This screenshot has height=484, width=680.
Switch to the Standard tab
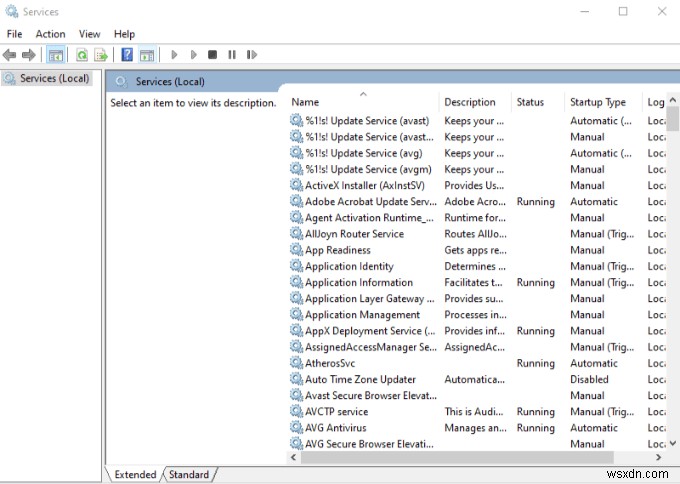click(x=189, y=474)
